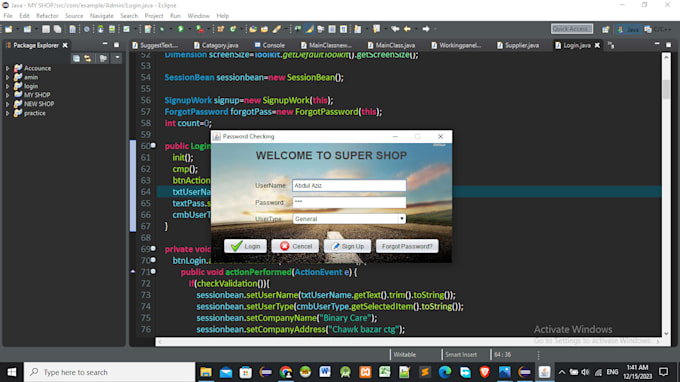Click the Back navigation yellow arrow

407,29
